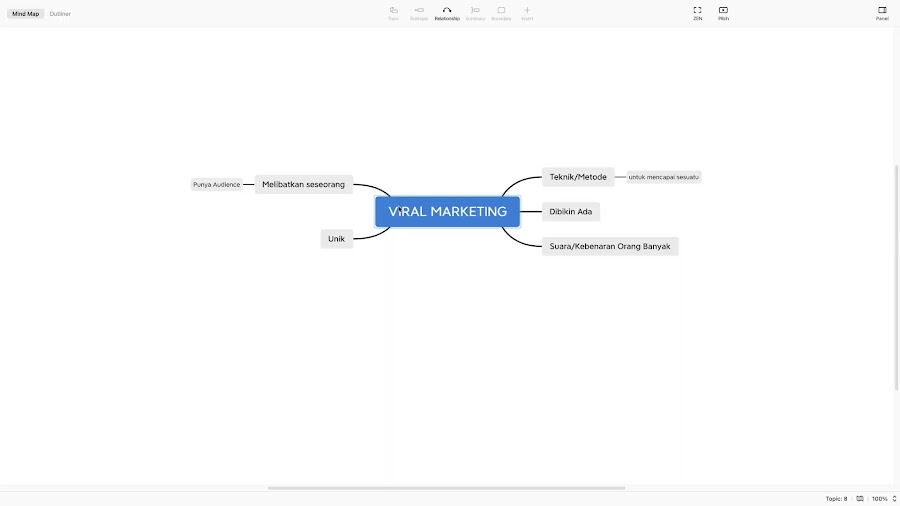The width and height of the screenshot is (900, 506).
Task: Select the Punya Audience subtopic
Action: [x=216, y=184]
